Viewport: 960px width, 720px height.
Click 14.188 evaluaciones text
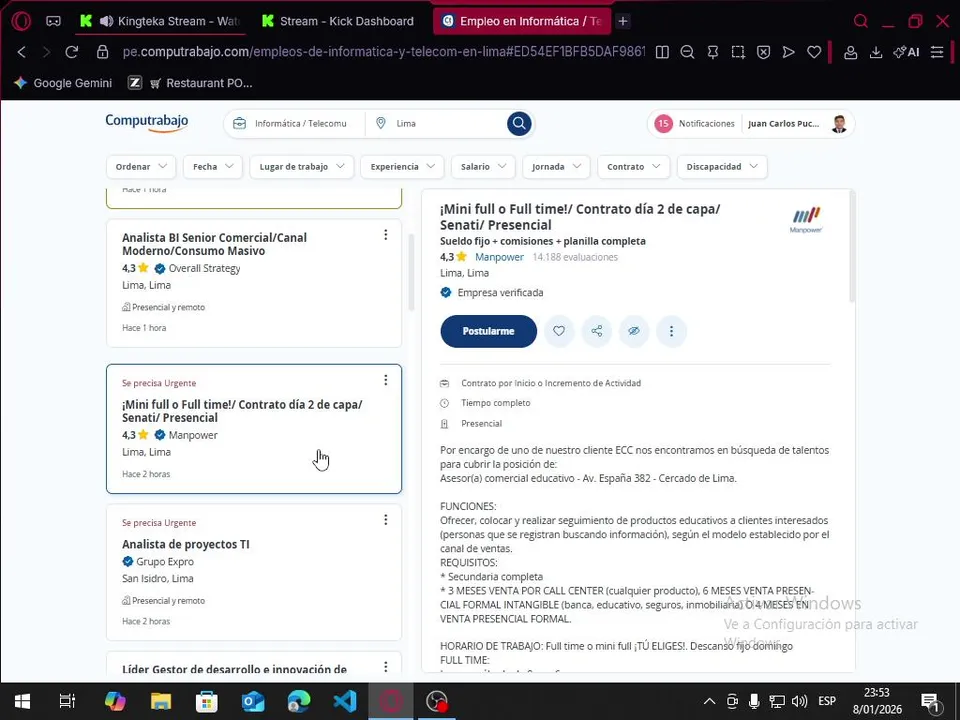(x=575, y=257)
